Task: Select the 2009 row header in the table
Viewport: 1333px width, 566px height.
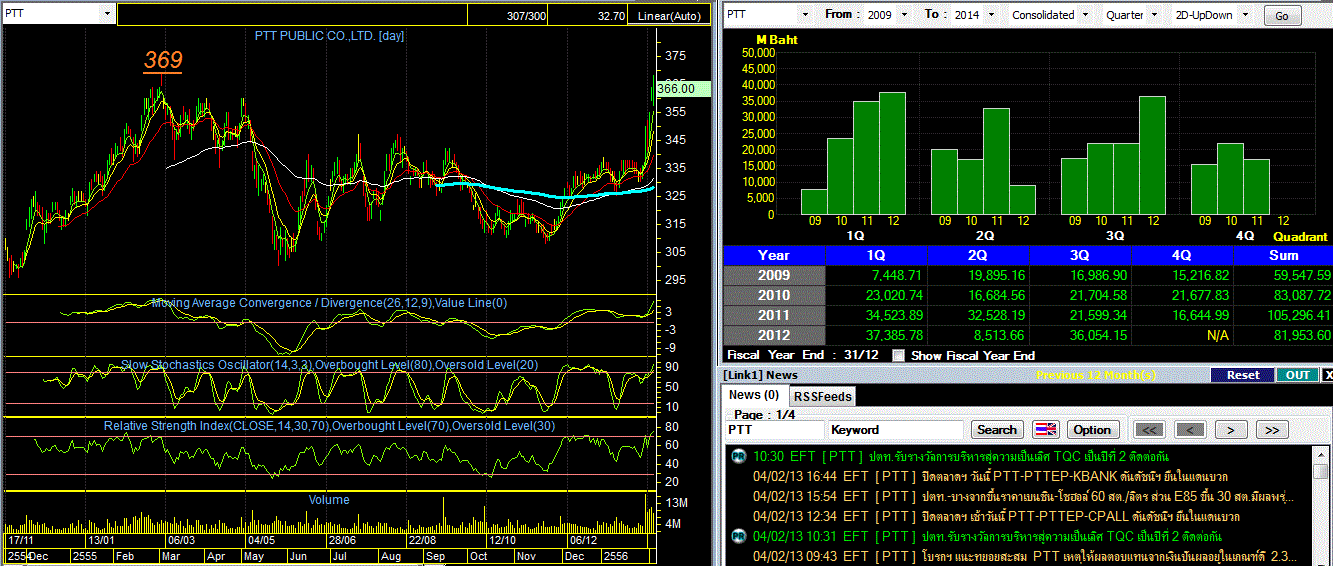Action: (774, 275)
